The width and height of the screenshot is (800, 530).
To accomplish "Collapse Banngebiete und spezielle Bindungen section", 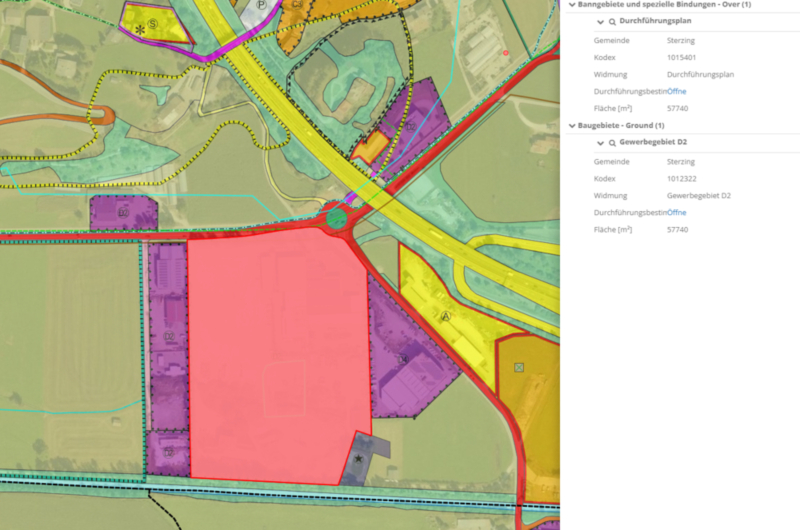I will pos(572,5).
